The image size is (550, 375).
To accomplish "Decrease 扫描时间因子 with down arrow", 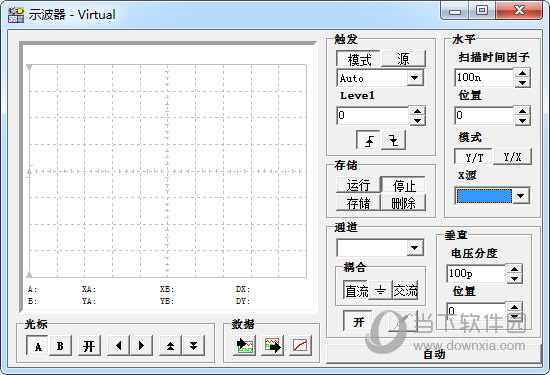I will click(x=522, y=83).
